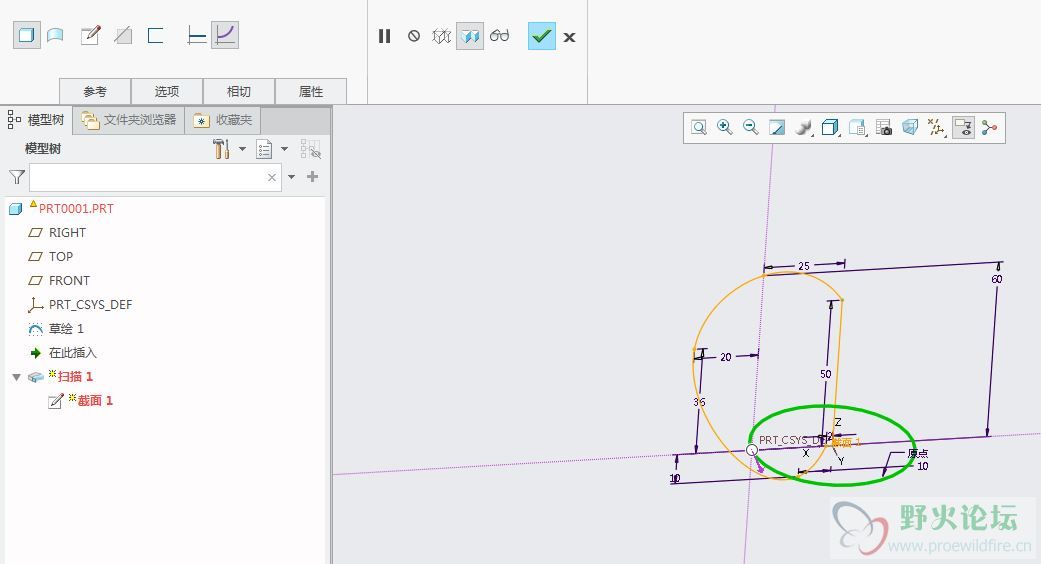
Task: Open the display style options icon
Action: [803, 127]
